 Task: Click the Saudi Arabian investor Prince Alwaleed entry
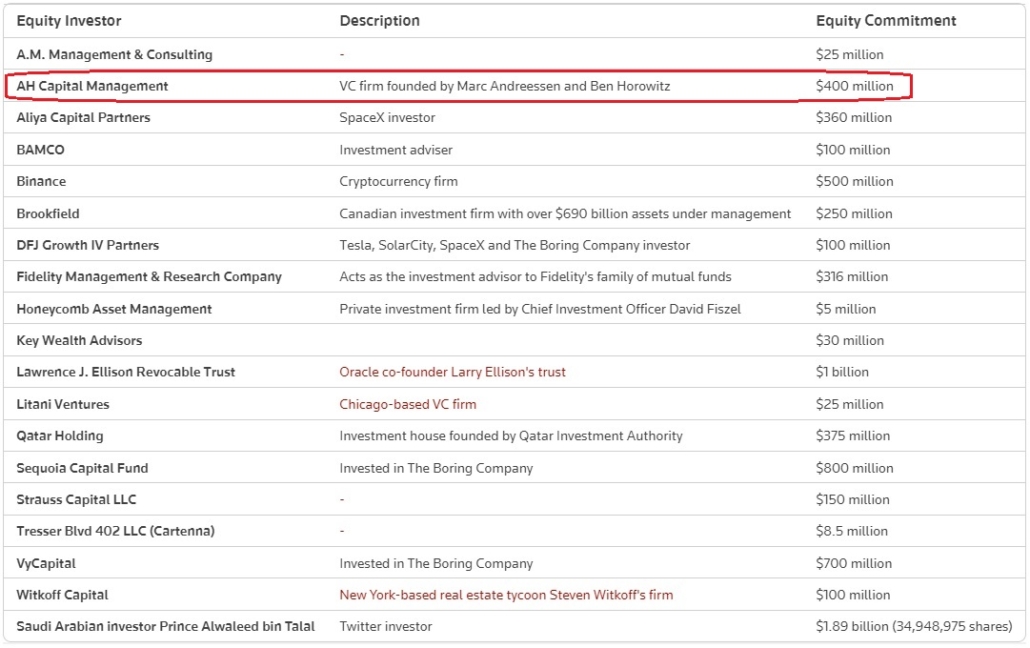[165, 626]
